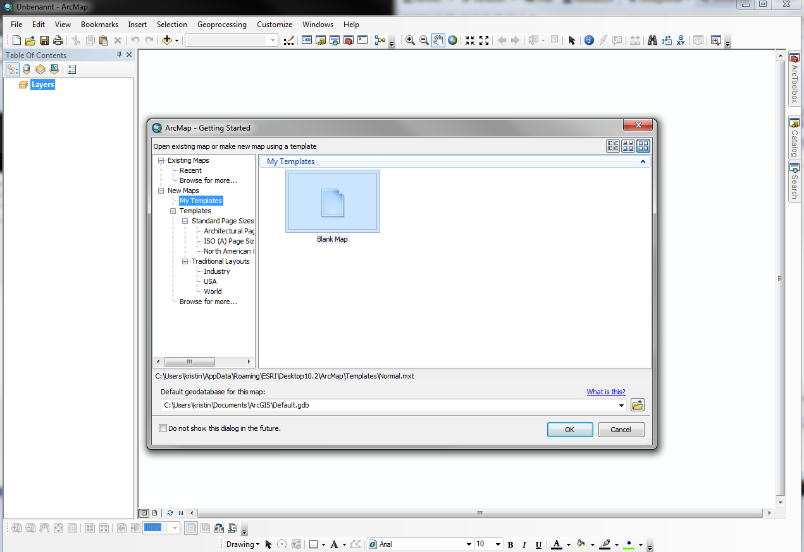Switch dialog to large thumbnails view
This screenshot has height=552, width=804.
(x=643, y=146)
